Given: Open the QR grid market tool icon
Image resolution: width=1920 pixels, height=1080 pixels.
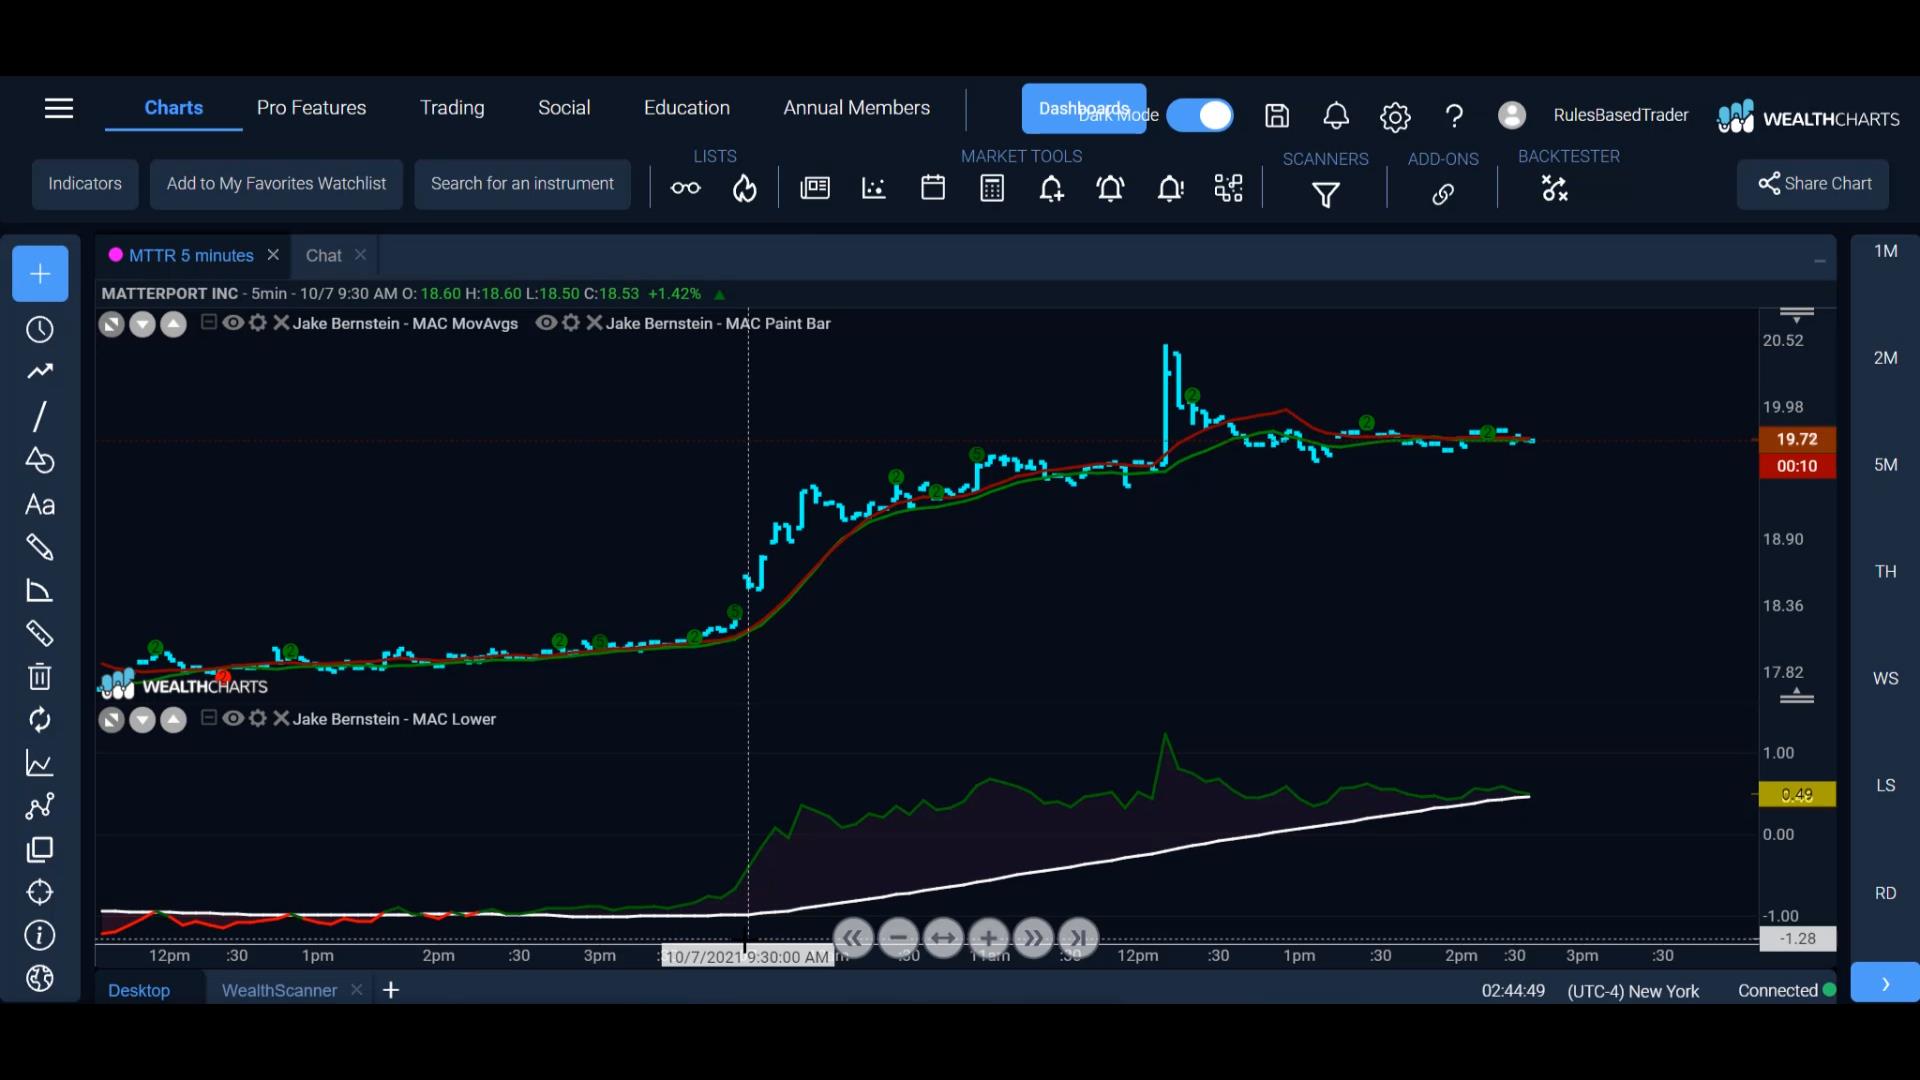Looking at the screenshot, I should 1229,188.
